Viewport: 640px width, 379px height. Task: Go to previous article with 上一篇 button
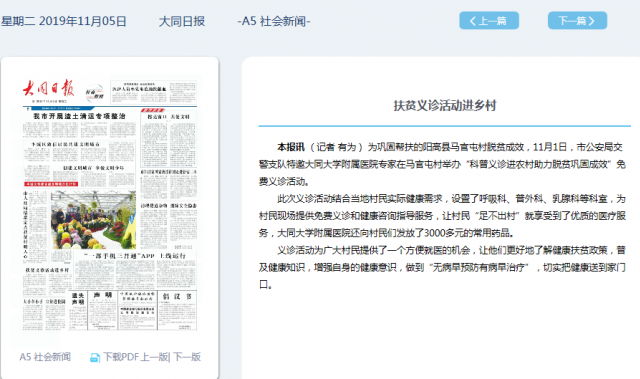coord(489,20)
